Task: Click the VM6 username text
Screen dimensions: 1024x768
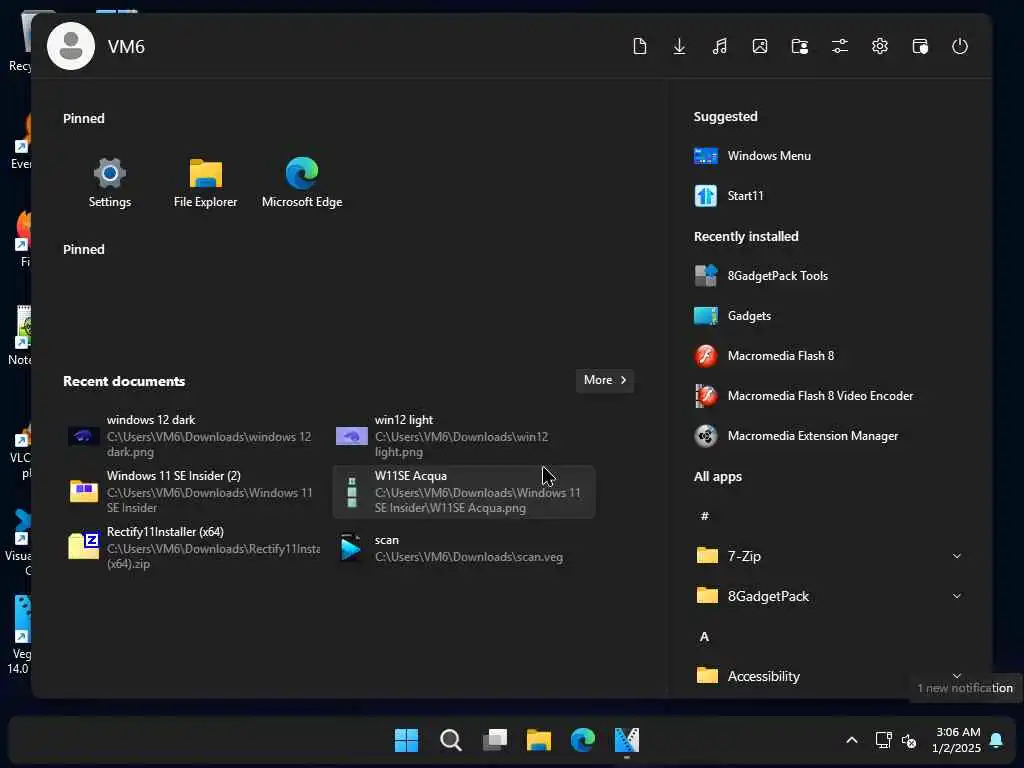Action: [x=126, y=47]
